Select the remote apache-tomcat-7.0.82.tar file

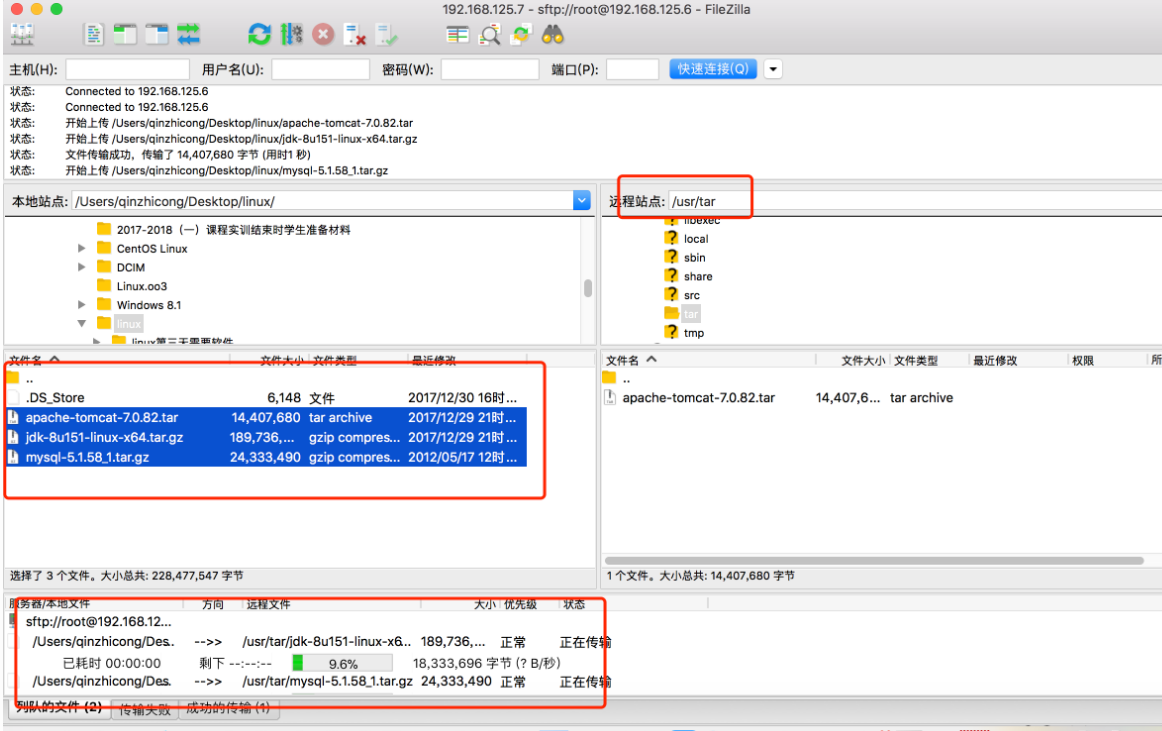(x=698, y=398)
